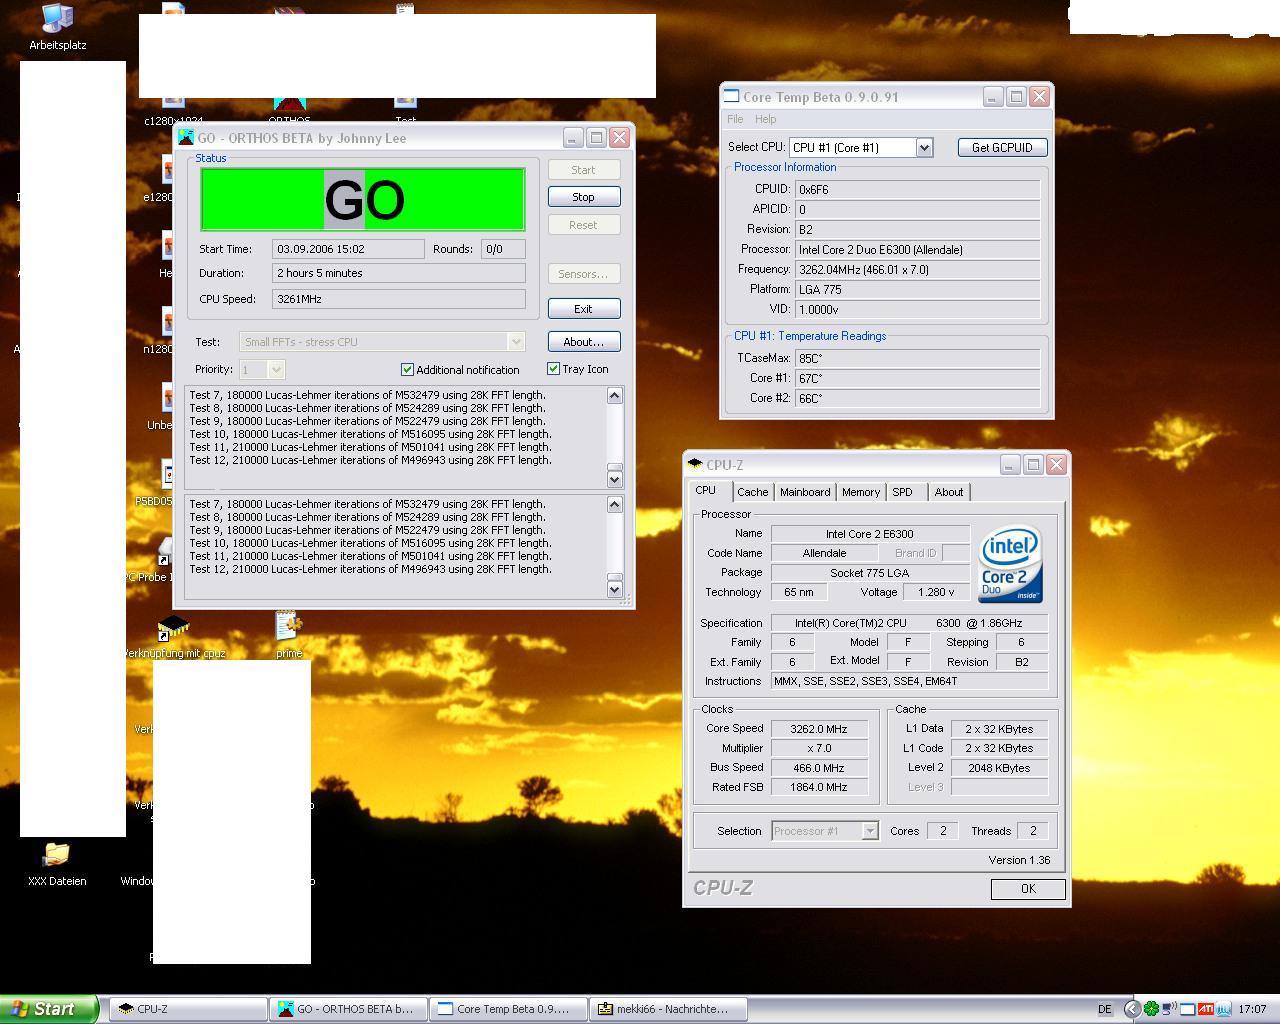The image size is (1280, 1024).
Task: Switch to mekki66 Nachrichten taskbar button
Action: coord(668,1009)
